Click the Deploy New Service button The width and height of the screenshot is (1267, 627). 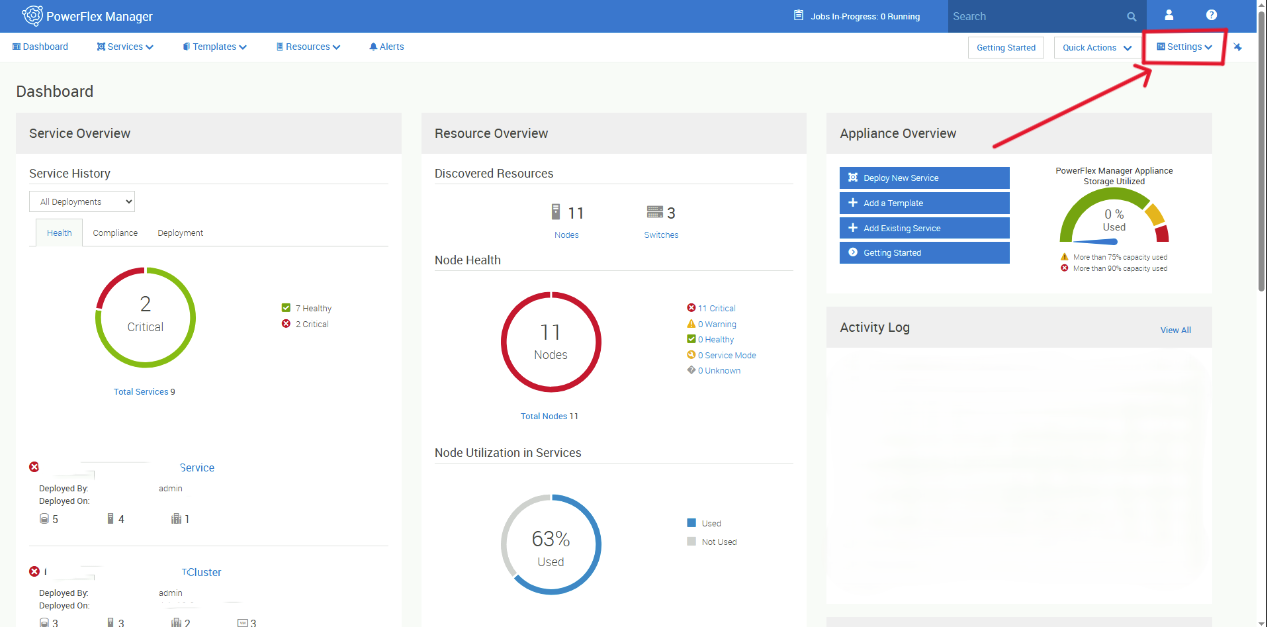pos(924,178)
